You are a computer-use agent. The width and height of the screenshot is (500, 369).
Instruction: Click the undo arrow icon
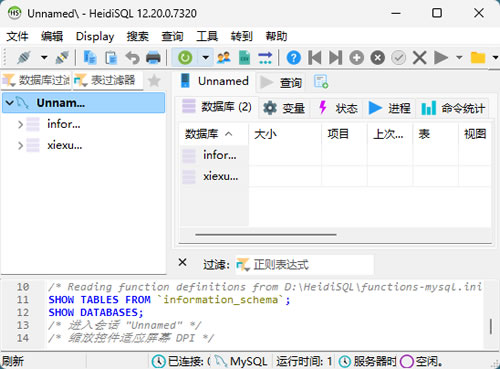point(132,58)
